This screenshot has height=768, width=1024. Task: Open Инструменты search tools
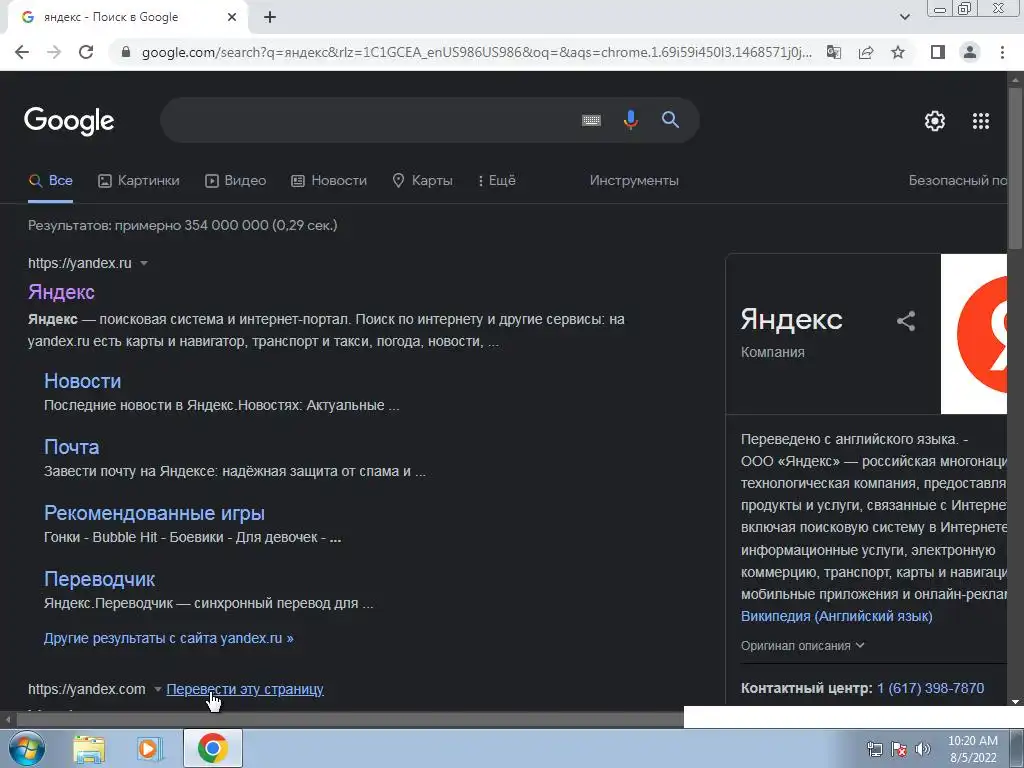pyautogui.click(x=634, y=181)
